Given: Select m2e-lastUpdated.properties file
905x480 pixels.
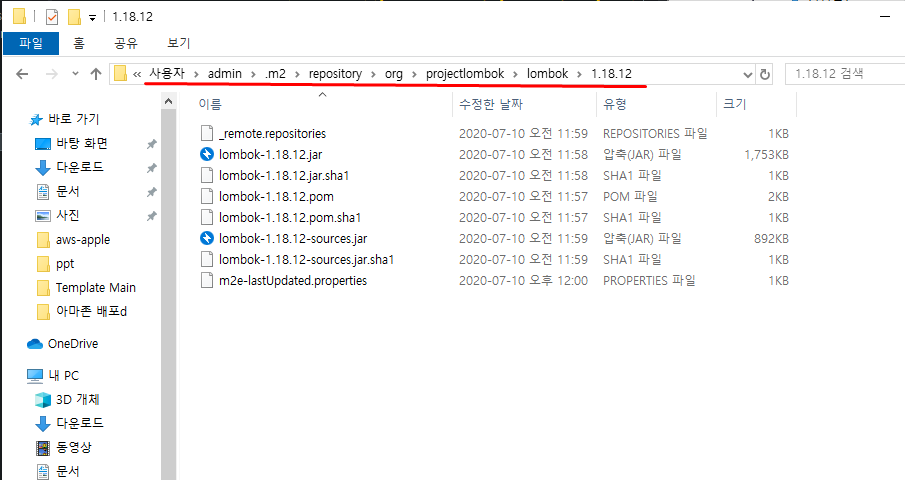Looking at the screenshot, I should coord(293,280).
